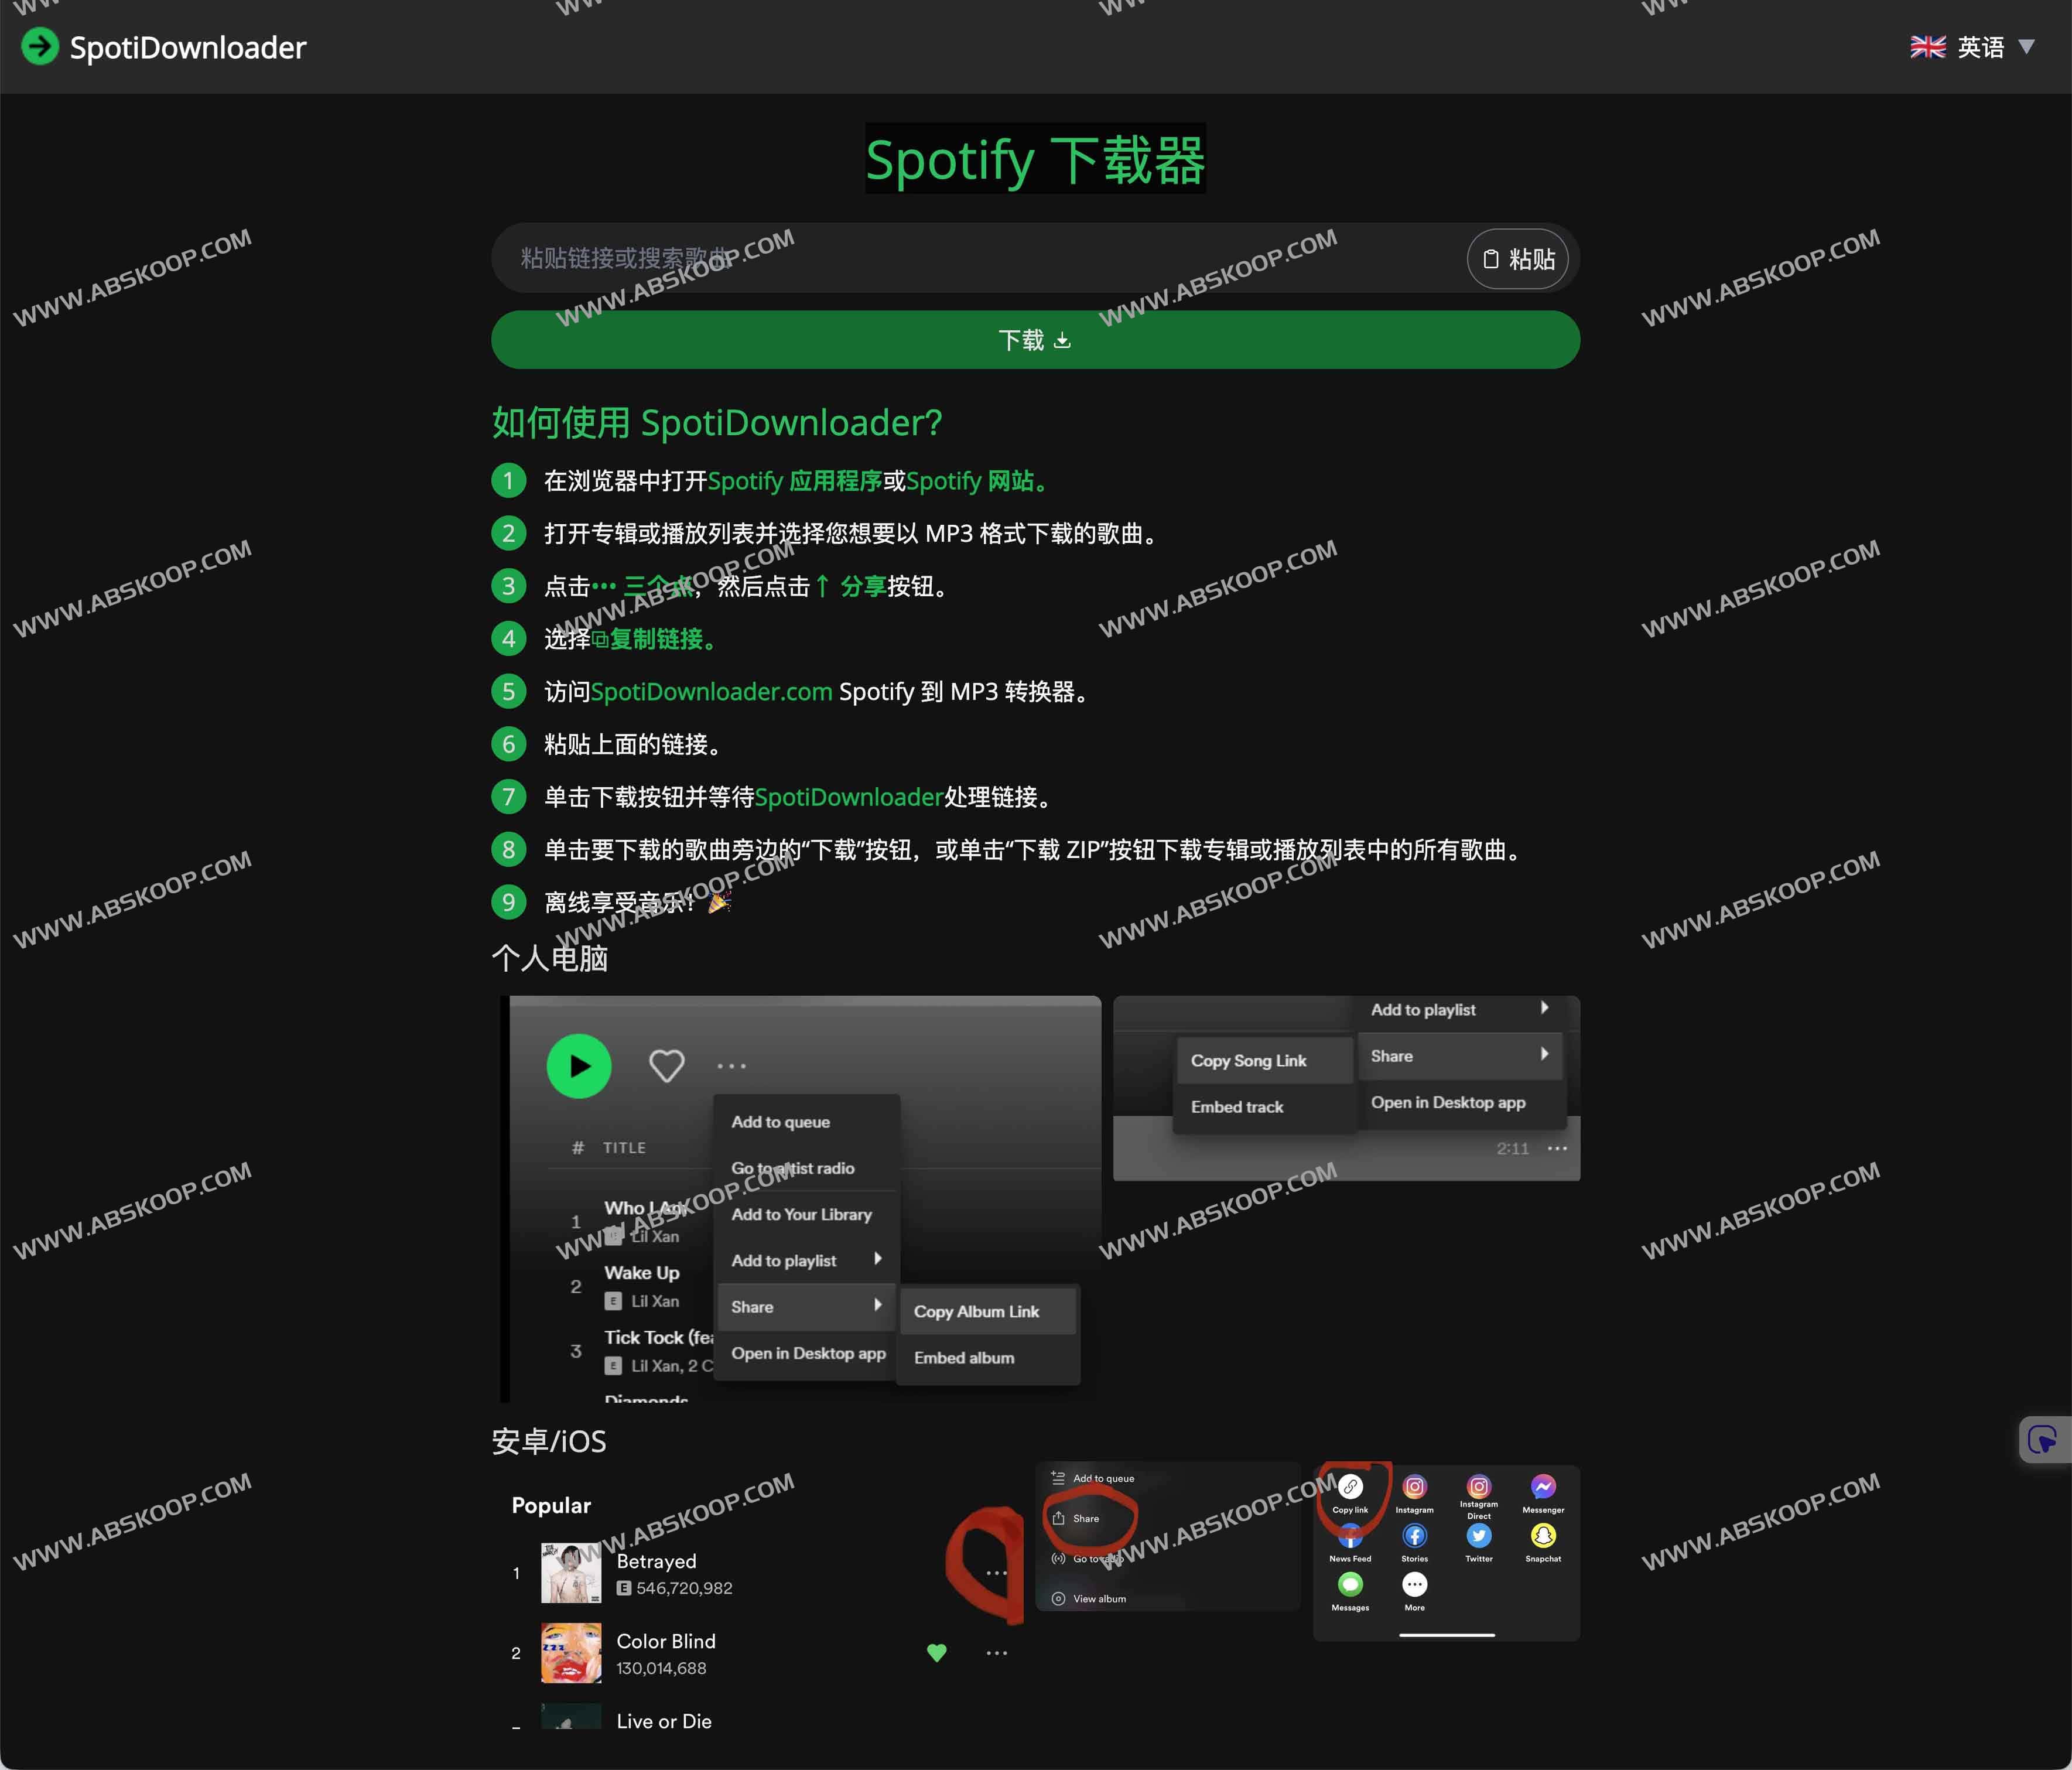The height and width of the screenshot is (1770, 2072).
Task: Click the Snapchat icon in share sheet
Action: [x=1543, y=1535]
